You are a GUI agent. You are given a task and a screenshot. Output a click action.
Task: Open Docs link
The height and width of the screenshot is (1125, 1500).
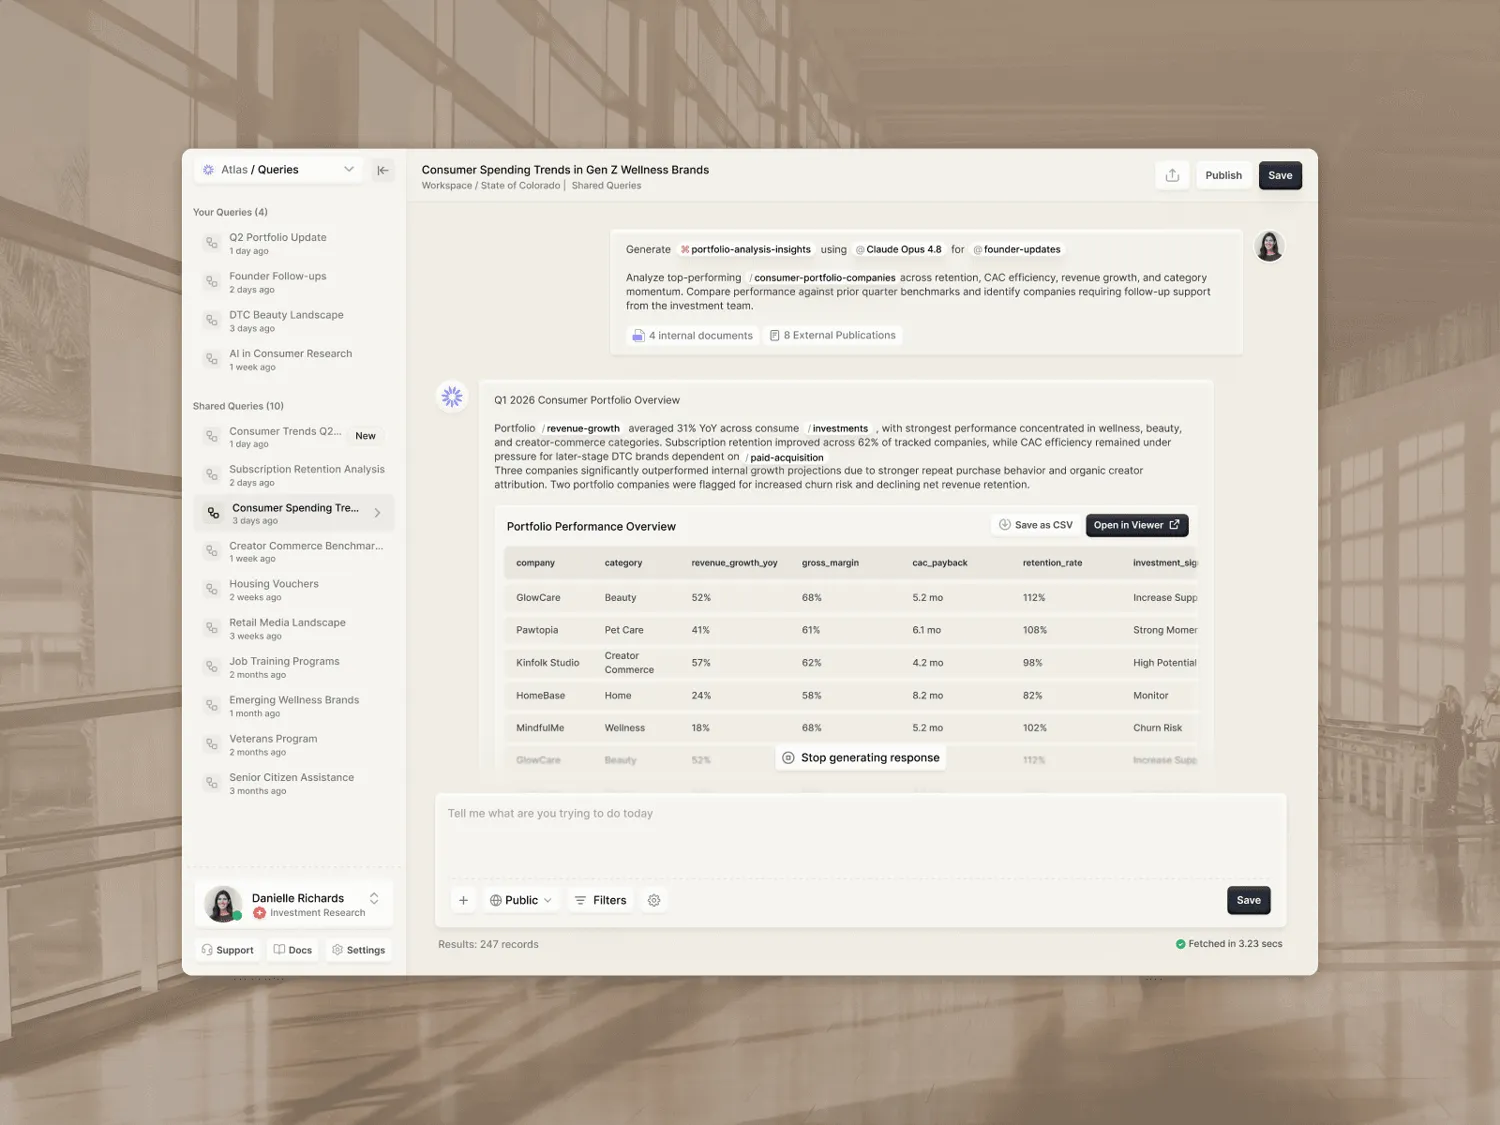(293, 950)
